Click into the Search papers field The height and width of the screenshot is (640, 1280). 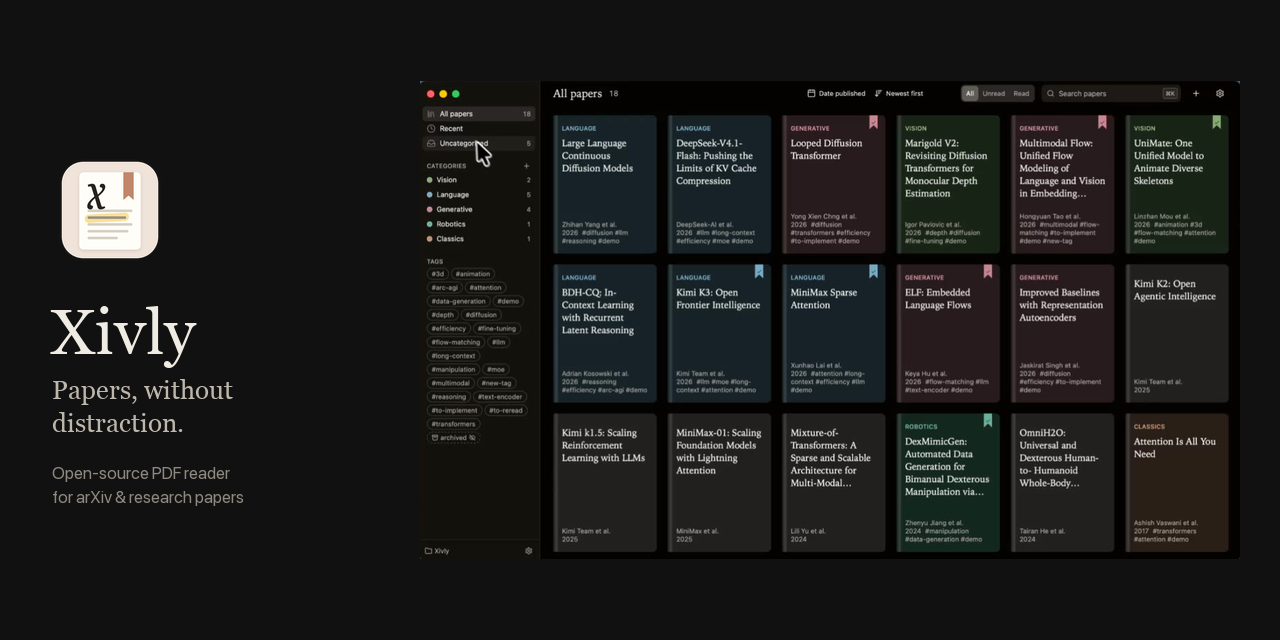(x=1110, y=94)
